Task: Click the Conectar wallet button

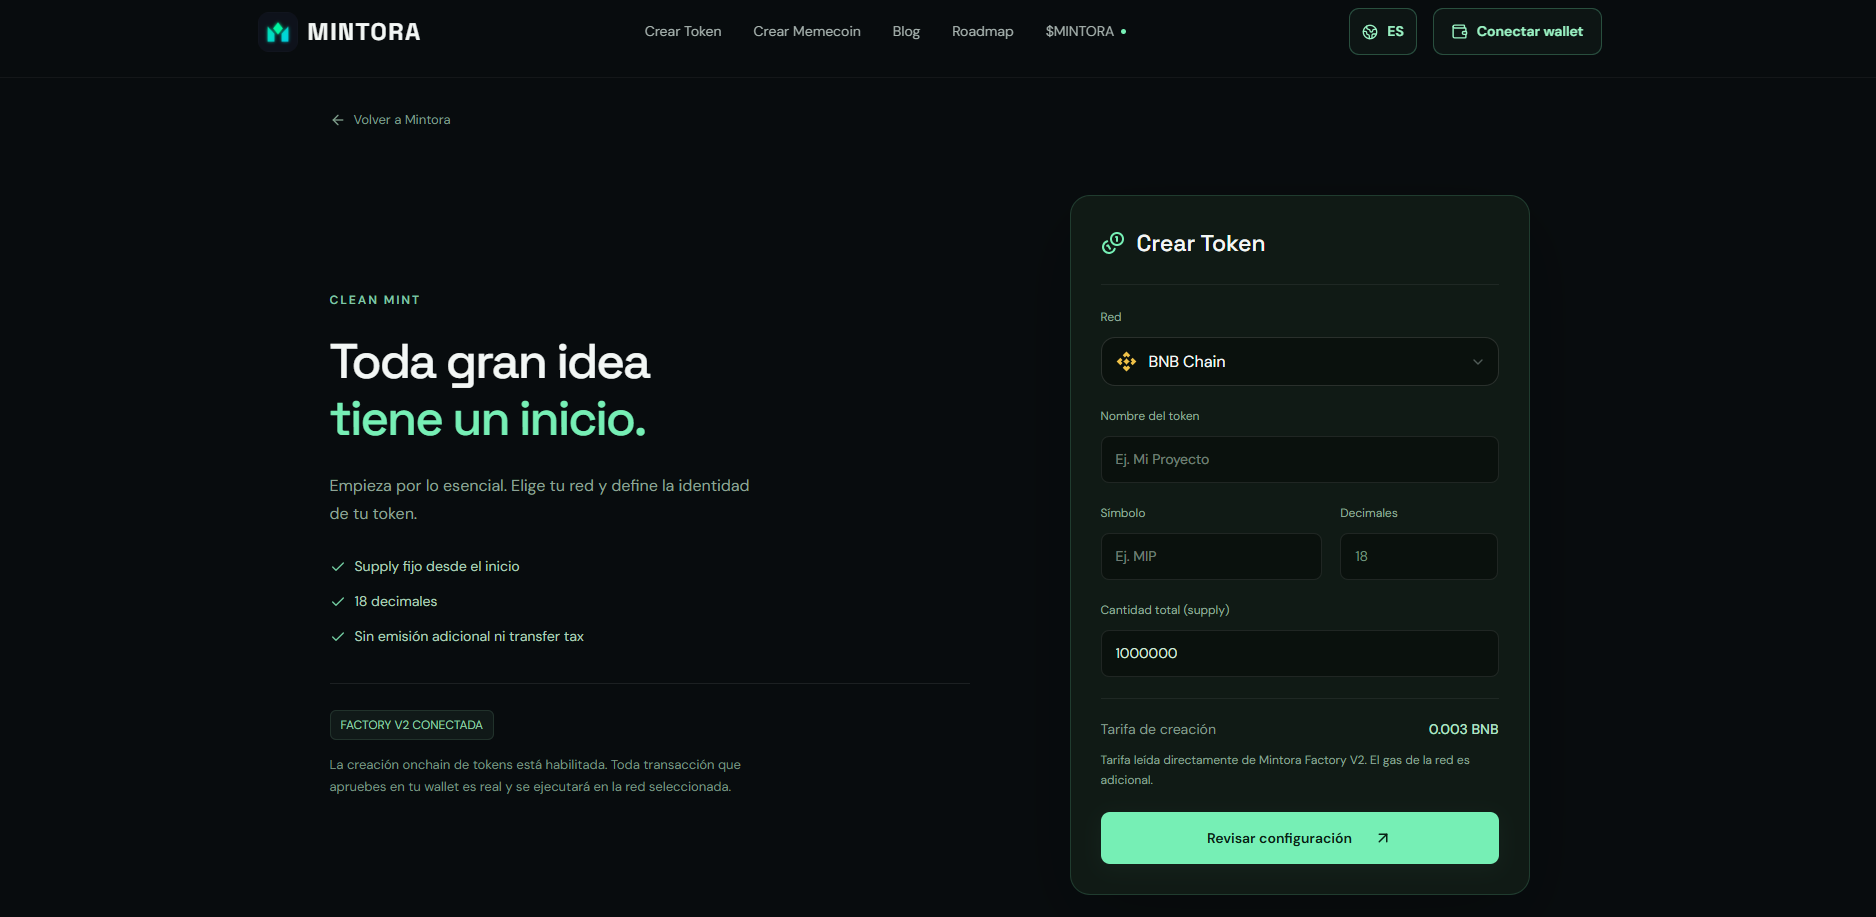Action: (x=1517, y=31)
